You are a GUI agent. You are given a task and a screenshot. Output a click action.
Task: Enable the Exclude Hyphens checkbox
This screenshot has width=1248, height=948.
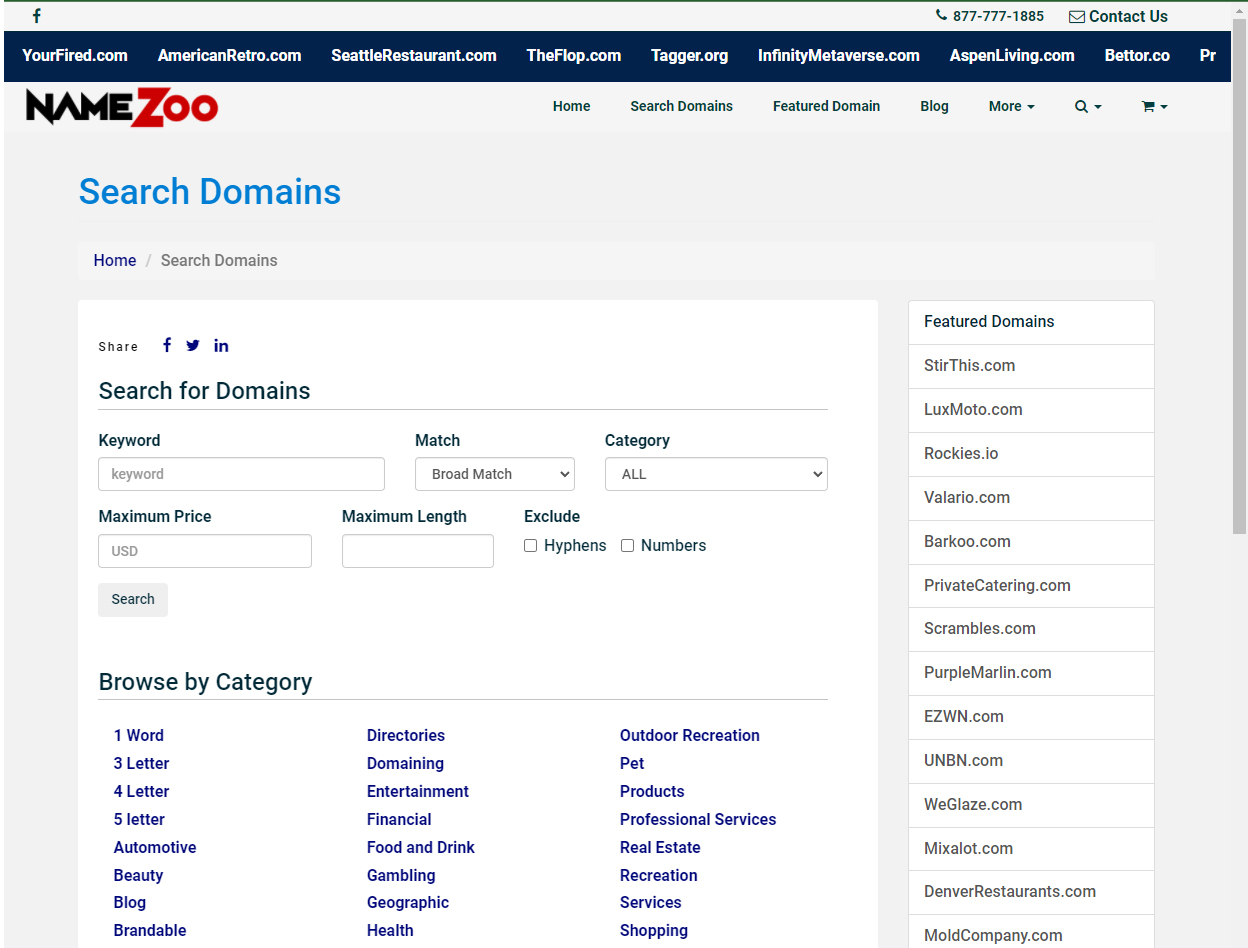tap(531, 546)
